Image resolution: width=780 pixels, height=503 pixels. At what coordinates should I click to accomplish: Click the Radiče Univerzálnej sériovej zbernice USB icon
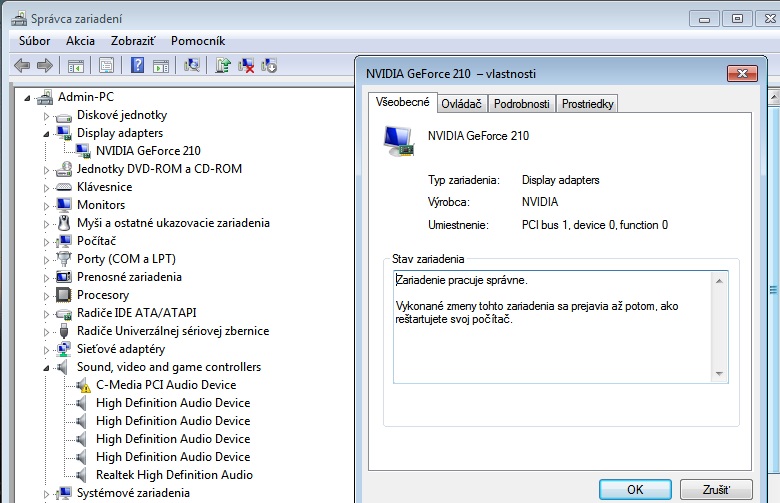pos(64,331)
